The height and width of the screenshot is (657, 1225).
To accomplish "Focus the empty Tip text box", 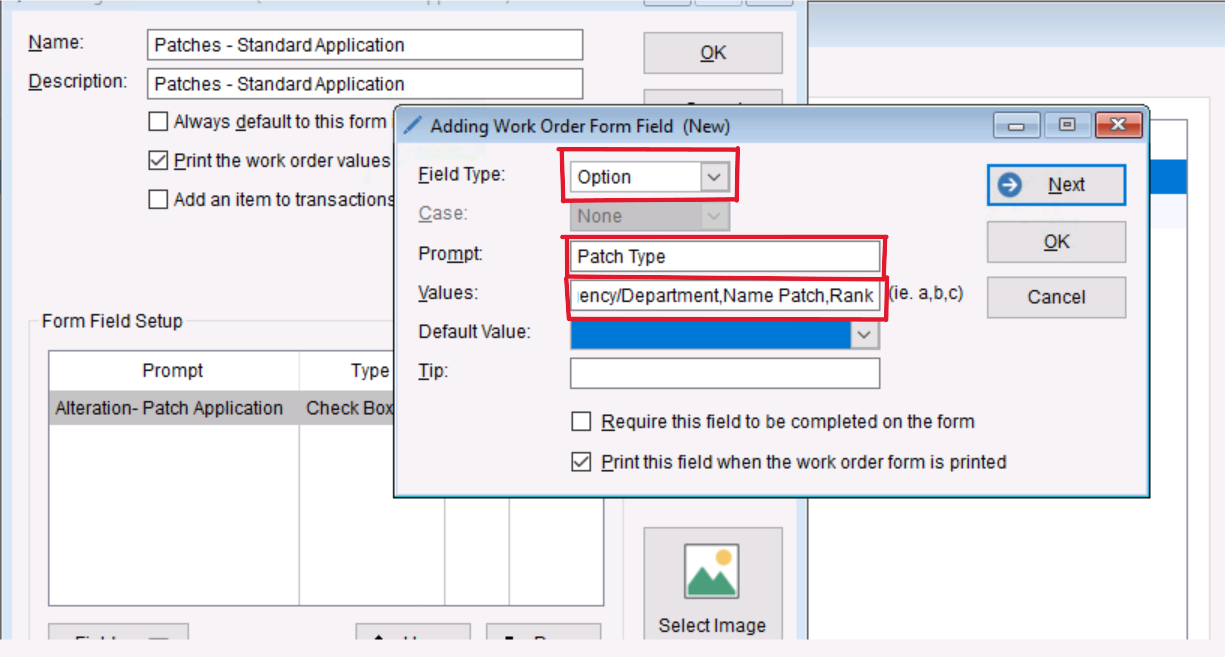I will [724, 373].
